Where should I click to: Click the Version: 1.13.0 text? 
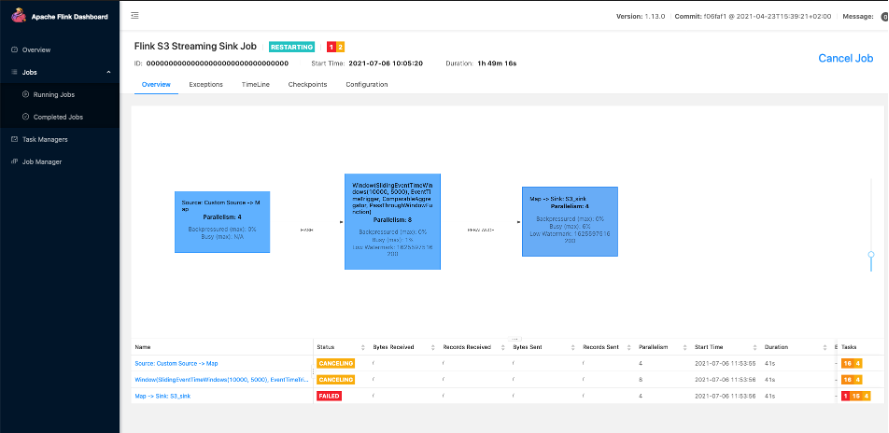coord(640,16)
